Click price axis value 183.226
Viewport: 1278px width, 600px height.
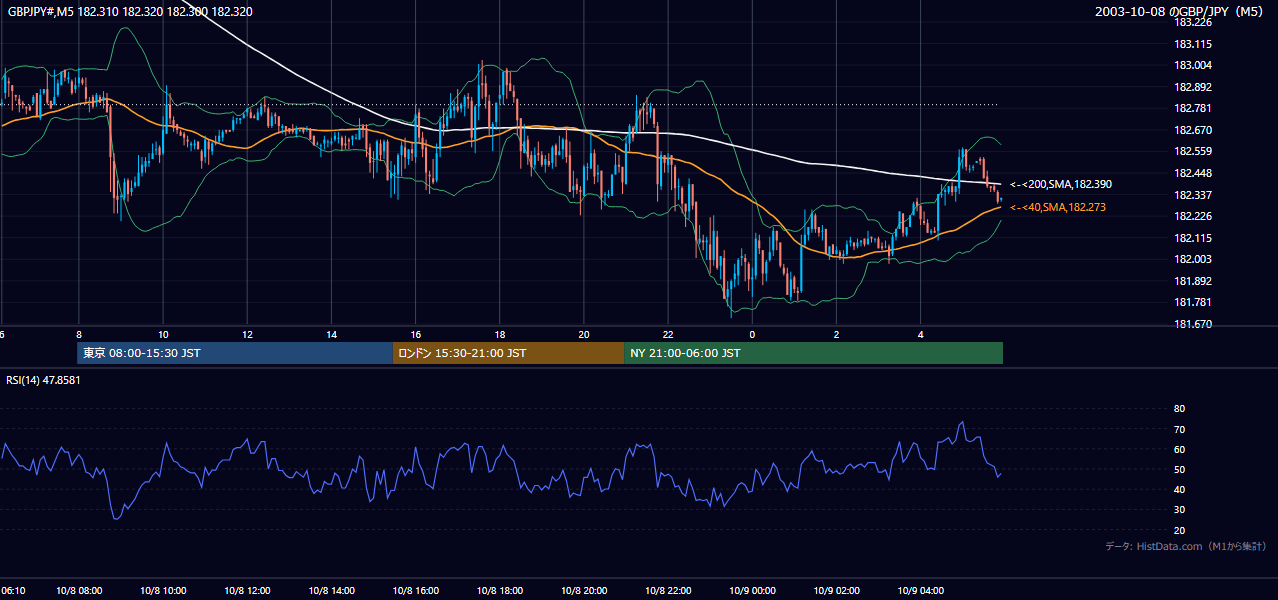click(x=1192, y=22)
